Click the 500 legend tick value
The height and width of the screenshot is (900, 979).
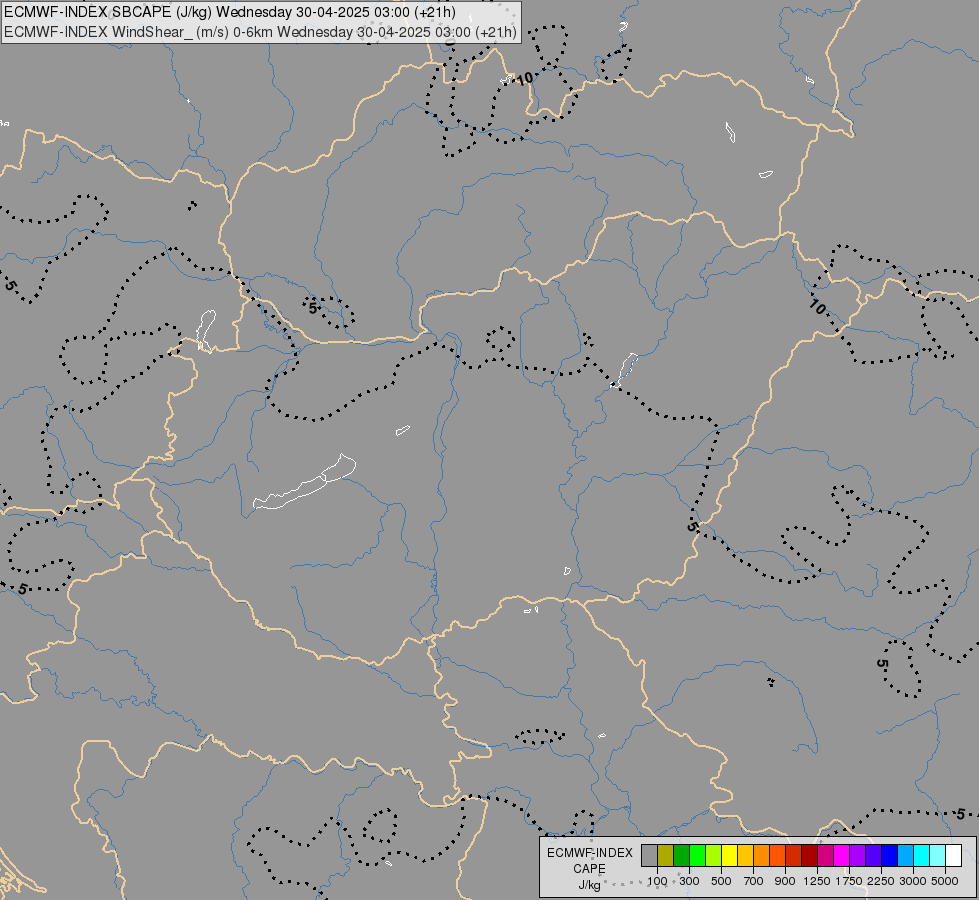721,881
